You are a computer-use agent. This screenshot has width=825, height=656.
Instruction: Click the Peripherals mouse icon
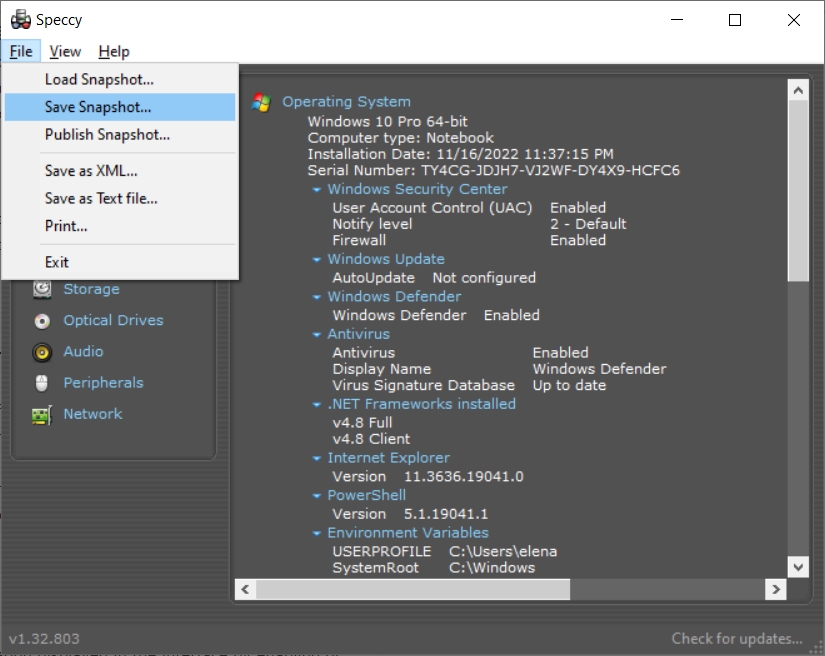point(42,383)
